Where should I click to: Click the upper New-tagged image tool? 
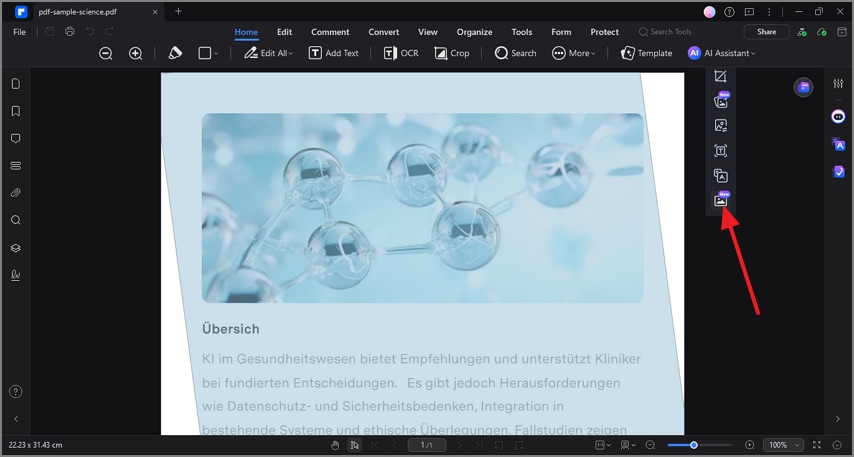(721, 101)
